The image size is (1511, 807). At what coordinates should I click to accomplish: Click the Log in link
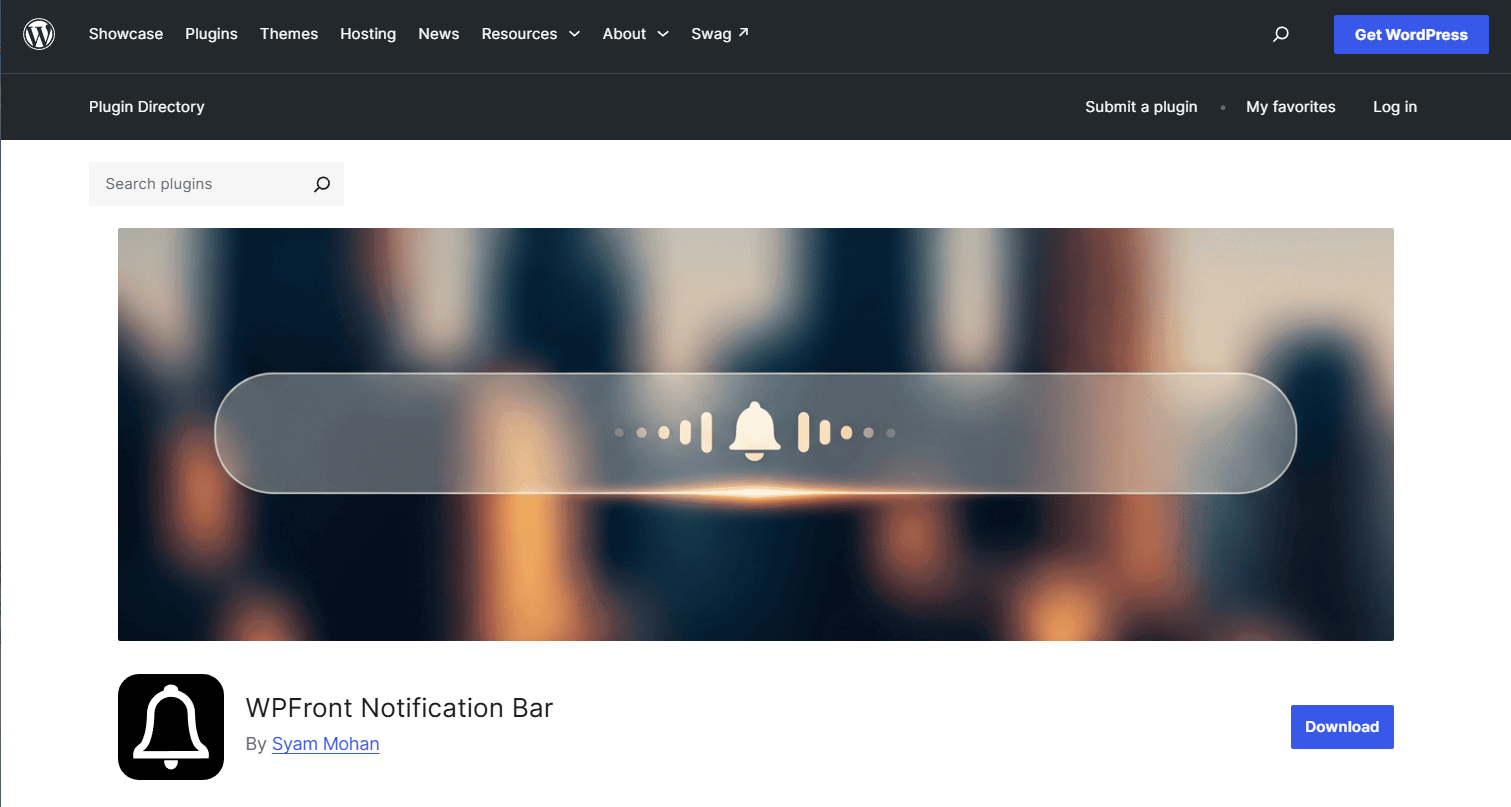tap(1395, 107)
